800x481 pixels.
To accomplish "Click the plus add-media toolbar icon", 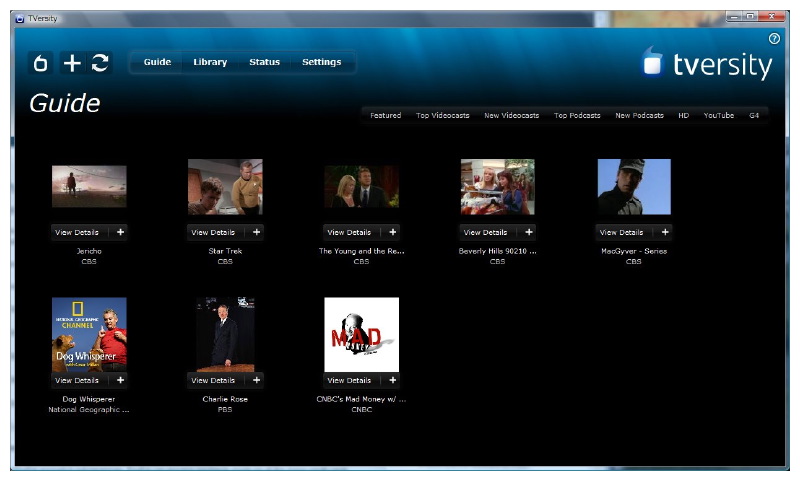I will click(x=71, y=63).
